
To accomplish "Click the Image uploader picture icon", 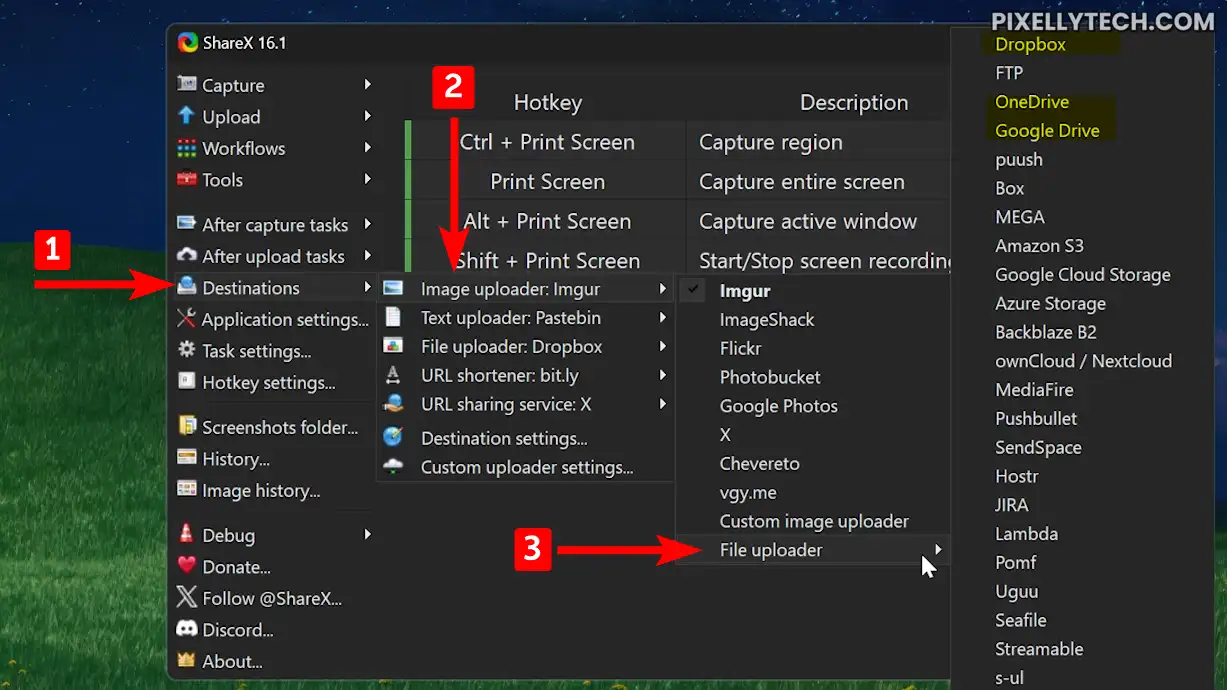I will click(393, 289).
